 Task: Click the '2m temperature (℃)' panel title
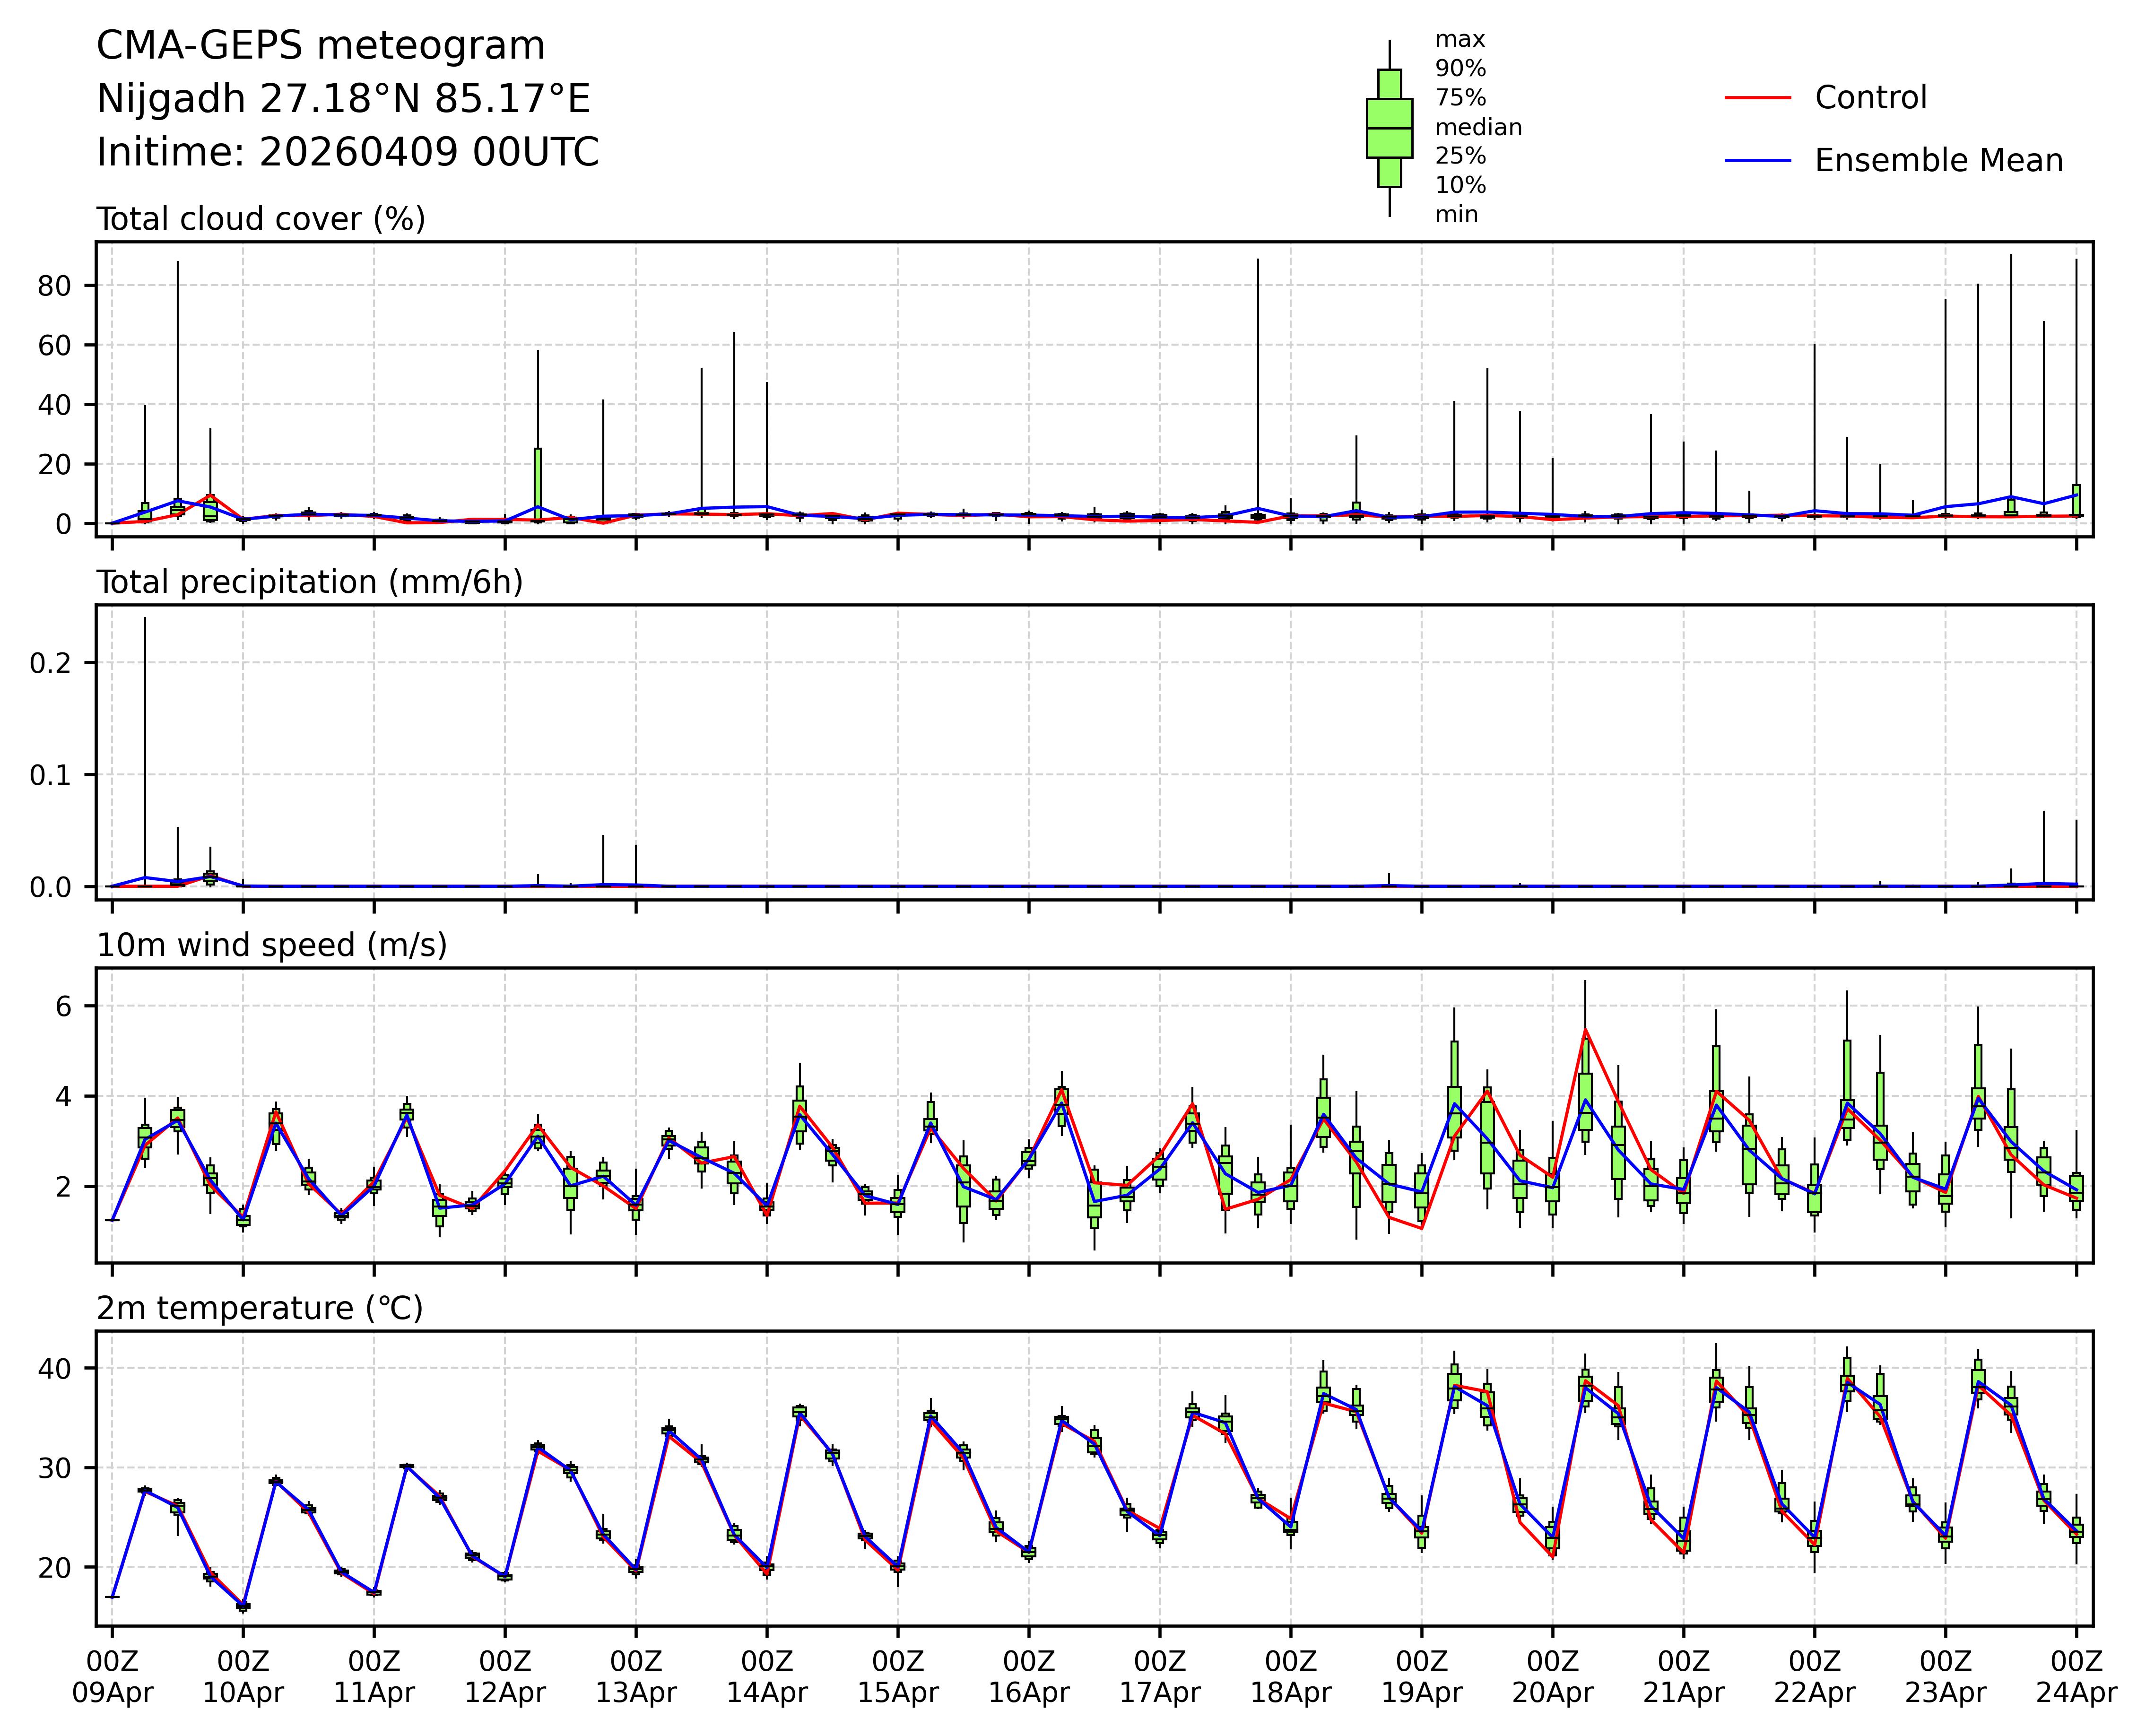pos(260,1308)
